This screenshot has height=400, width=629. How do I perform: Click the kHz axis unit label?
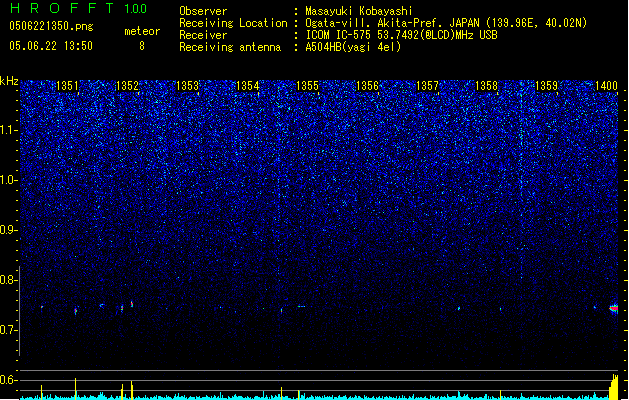[9, 81]
